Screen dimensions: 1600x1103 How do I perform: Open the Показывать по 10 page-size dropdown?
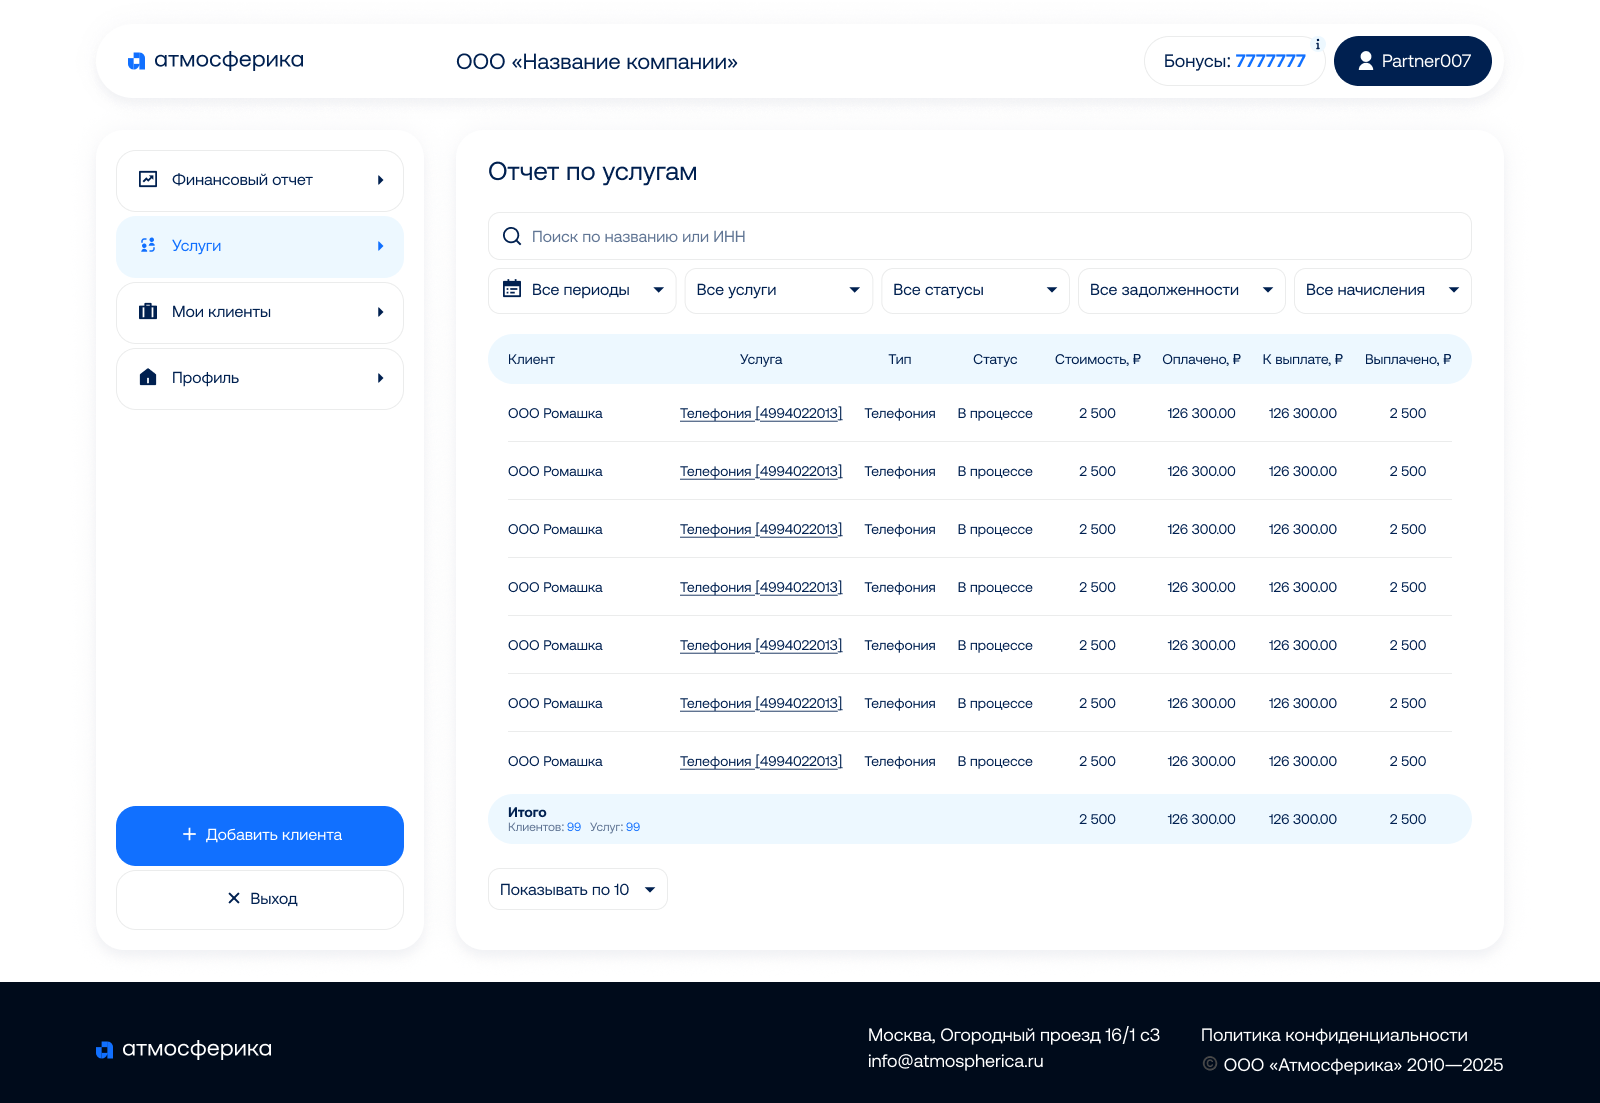(x=578, y=889)
